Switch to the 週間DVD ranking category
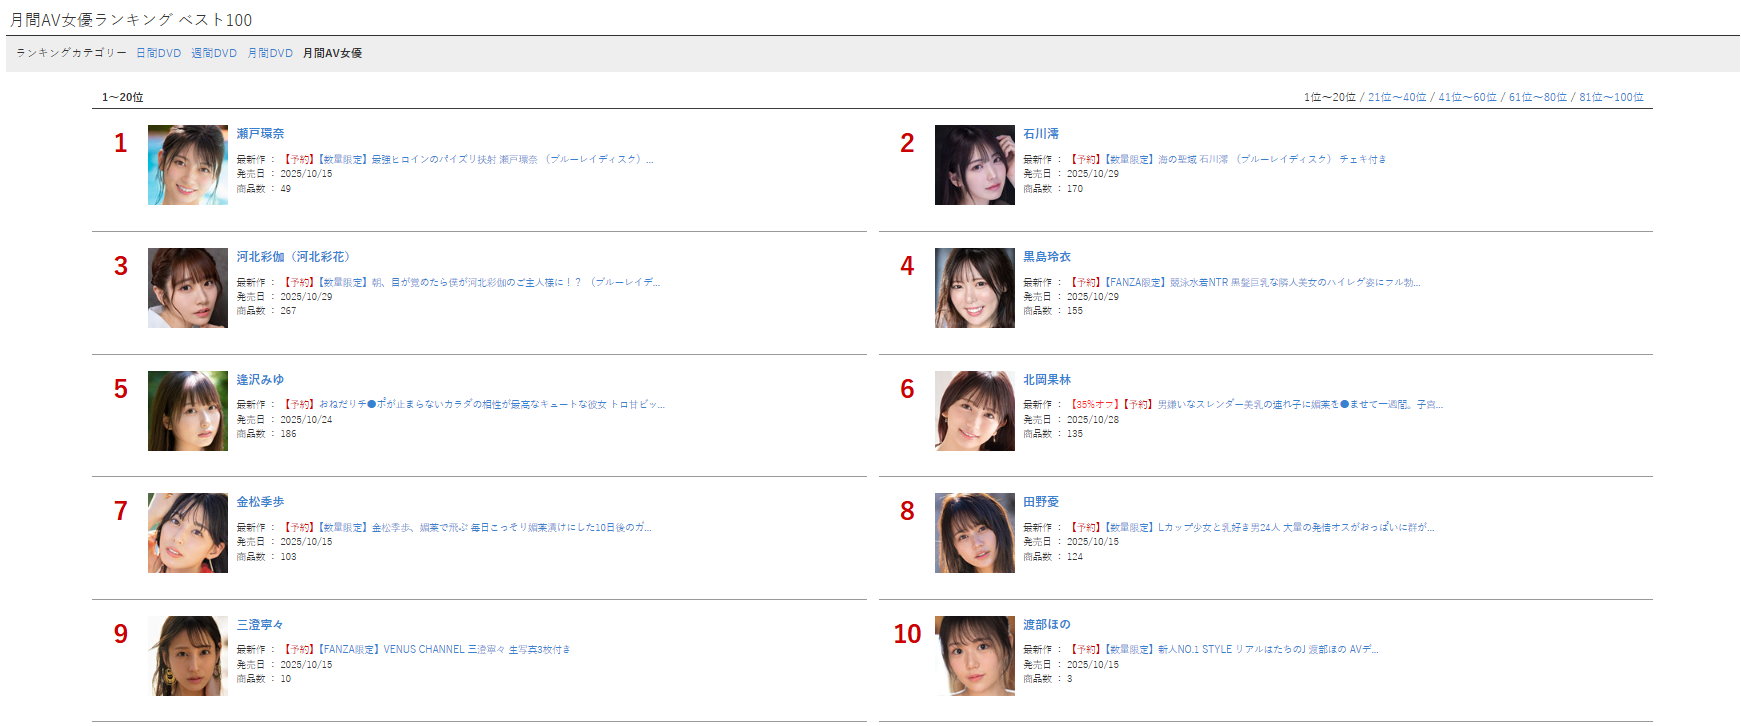The width and height of the screenshot is (1741, 726). (x=214, y=53)
